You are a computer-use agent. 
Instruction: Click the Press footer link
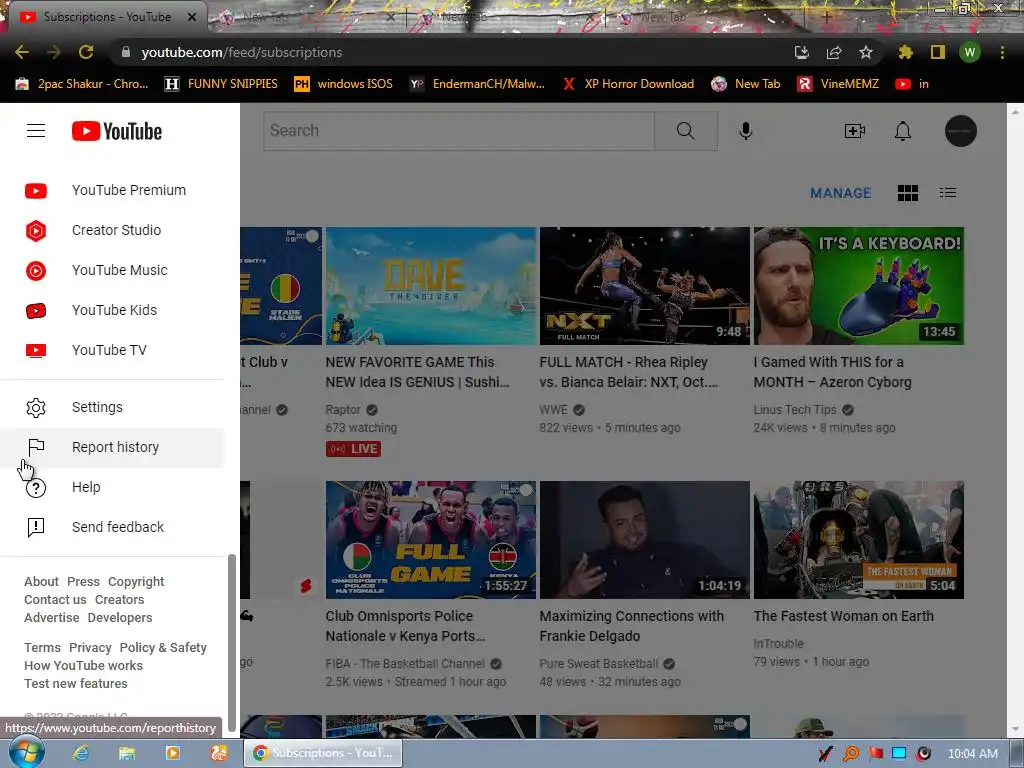84,581
